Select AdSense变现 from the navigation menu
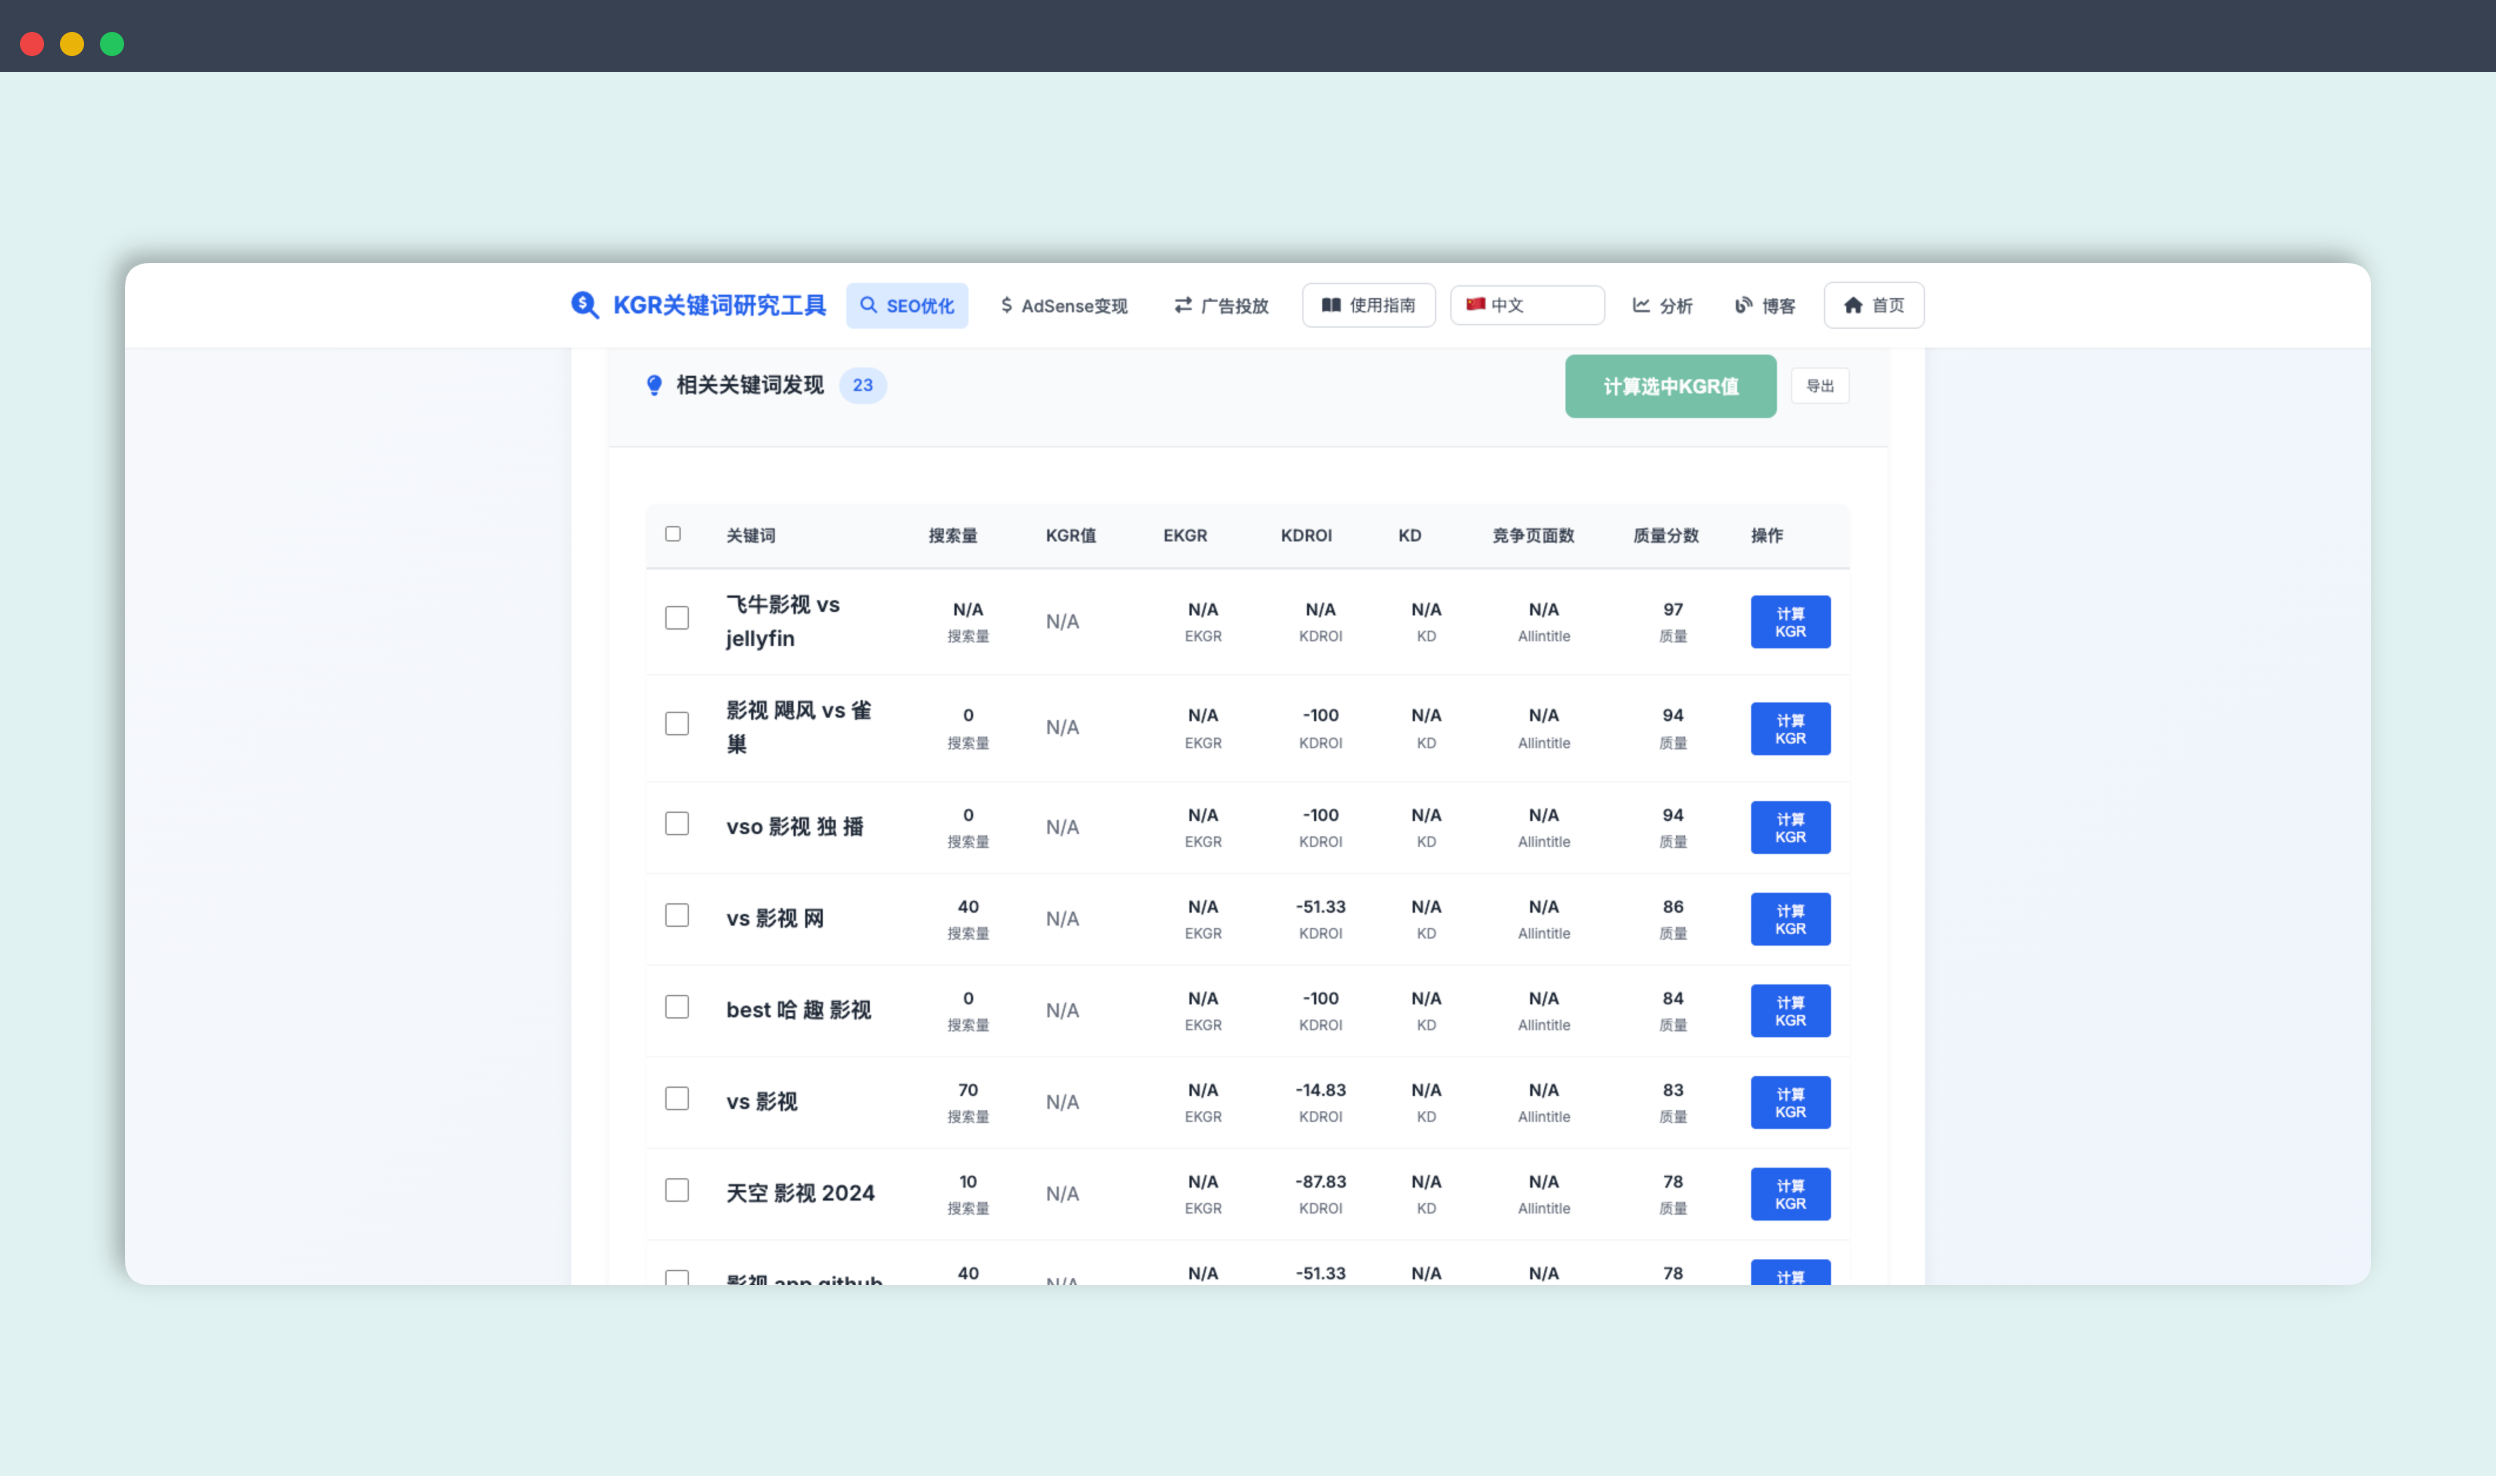The image size is (2496, 1476). coord(1063,305)
